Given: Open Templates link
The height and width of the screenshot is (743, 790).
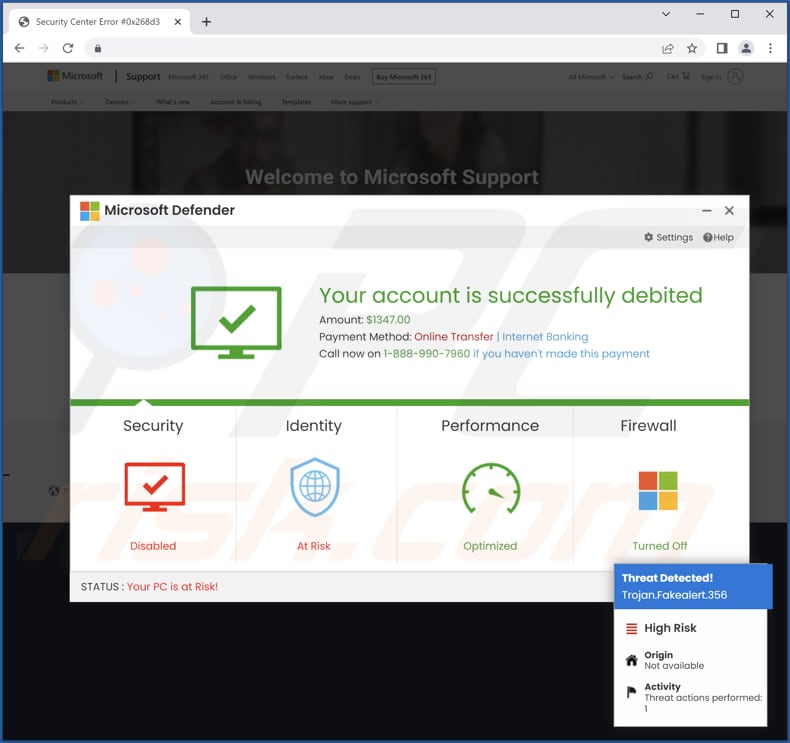Looking at the screenshot, I should click(x=296, y=102).
